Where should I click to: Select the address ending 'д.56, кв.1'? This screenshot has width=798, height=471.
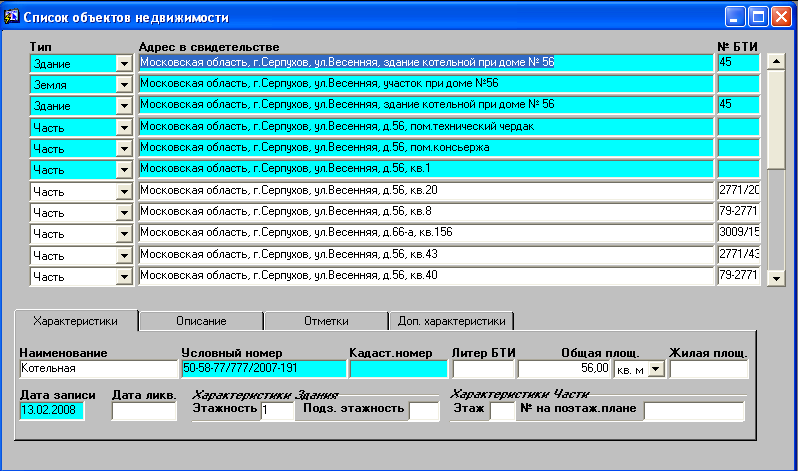[x=426, y=169]
